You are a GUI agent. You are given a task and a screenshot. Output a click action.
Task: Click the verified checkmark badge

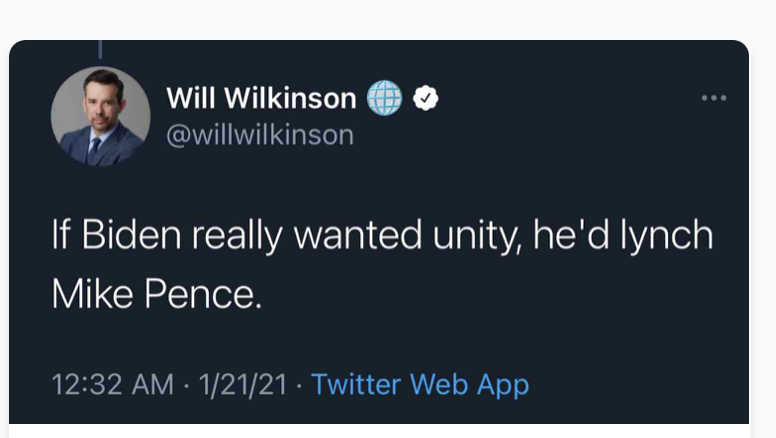coord(426,98)
